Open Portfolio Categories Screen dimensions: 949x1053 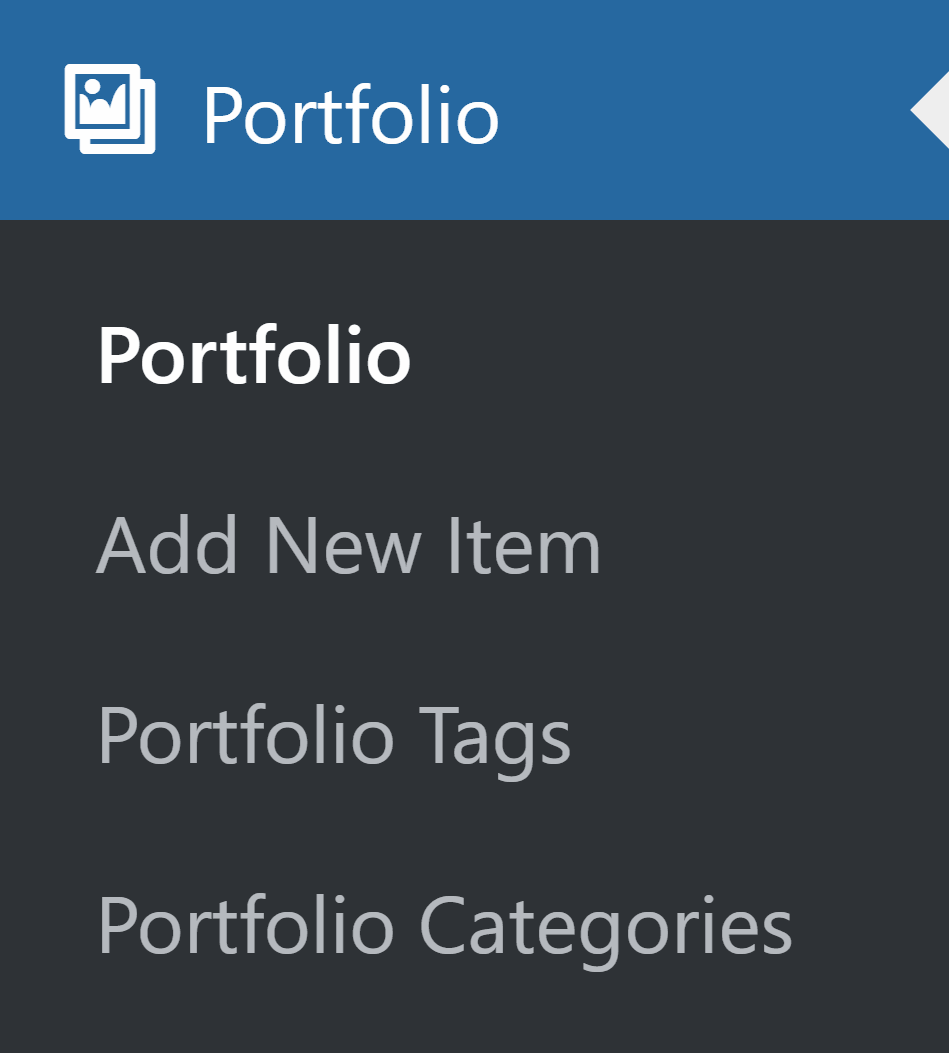coord(443,928)
